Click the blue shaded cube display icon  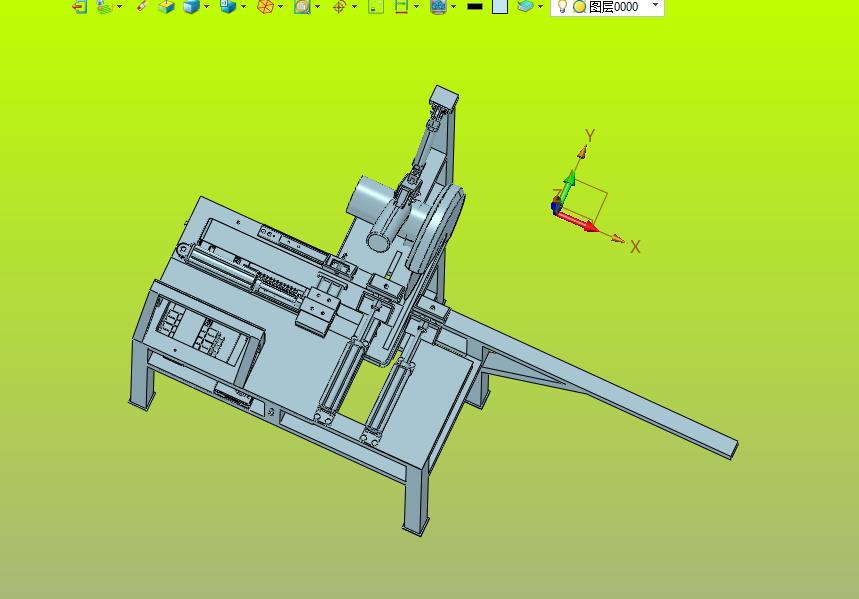pos(191,7)
